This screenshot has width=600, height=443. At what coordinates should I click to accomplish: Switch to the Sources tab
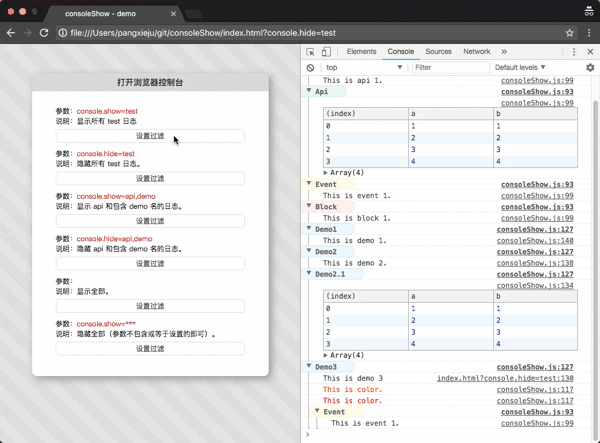click(439, 52)
